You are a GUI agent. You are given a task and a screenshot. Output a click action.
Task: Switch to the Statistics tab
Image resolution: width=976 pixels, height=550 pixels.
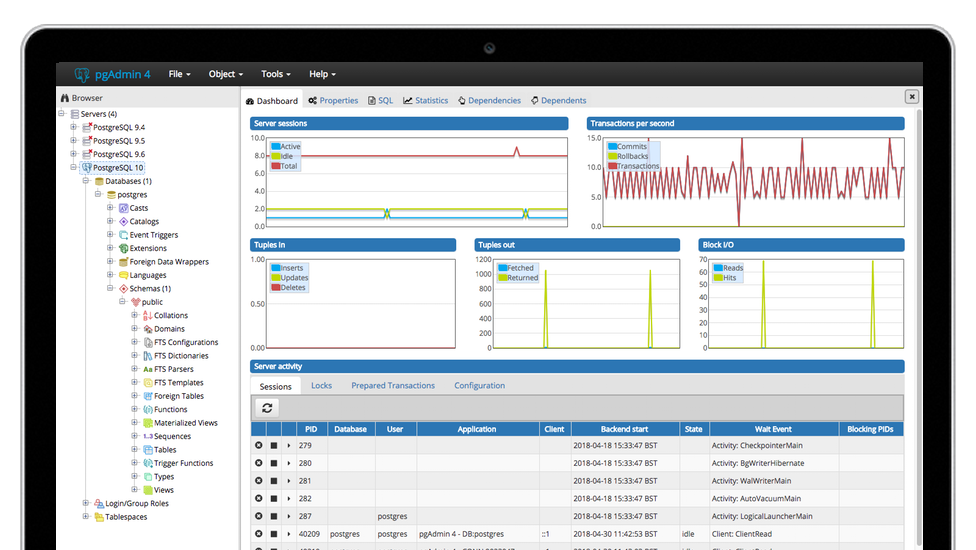[426, 100]
